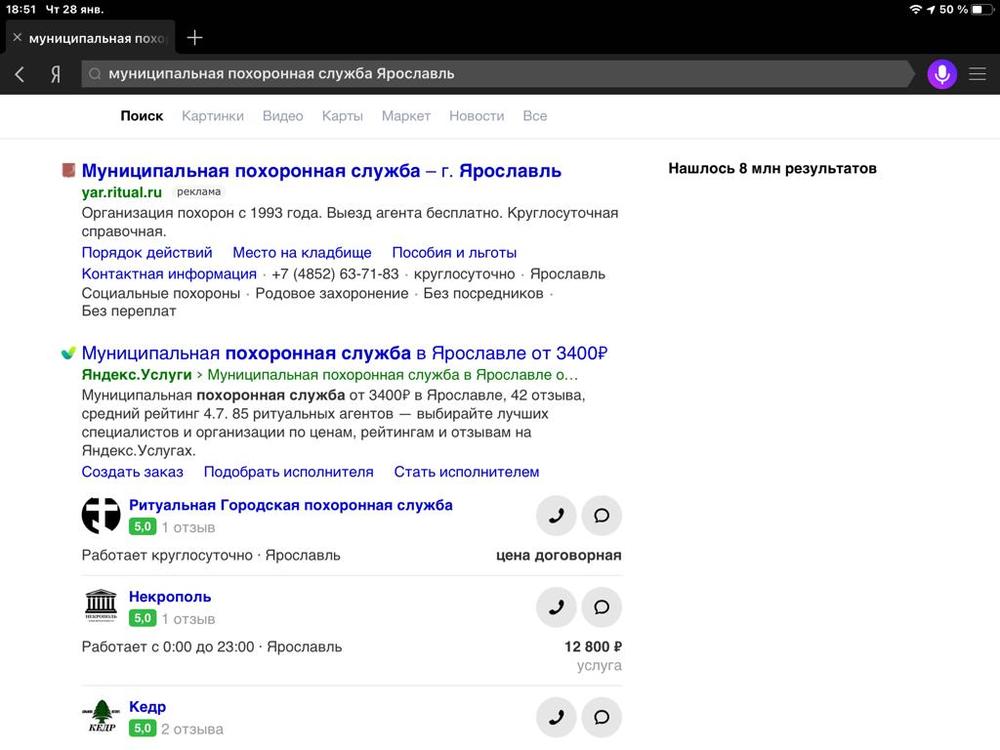Image resolution: width=1000 pixels, height=750 pixels.
Task: Click the red favicon of the yar.ritual.ru result
Action: [x=68, y=170]
